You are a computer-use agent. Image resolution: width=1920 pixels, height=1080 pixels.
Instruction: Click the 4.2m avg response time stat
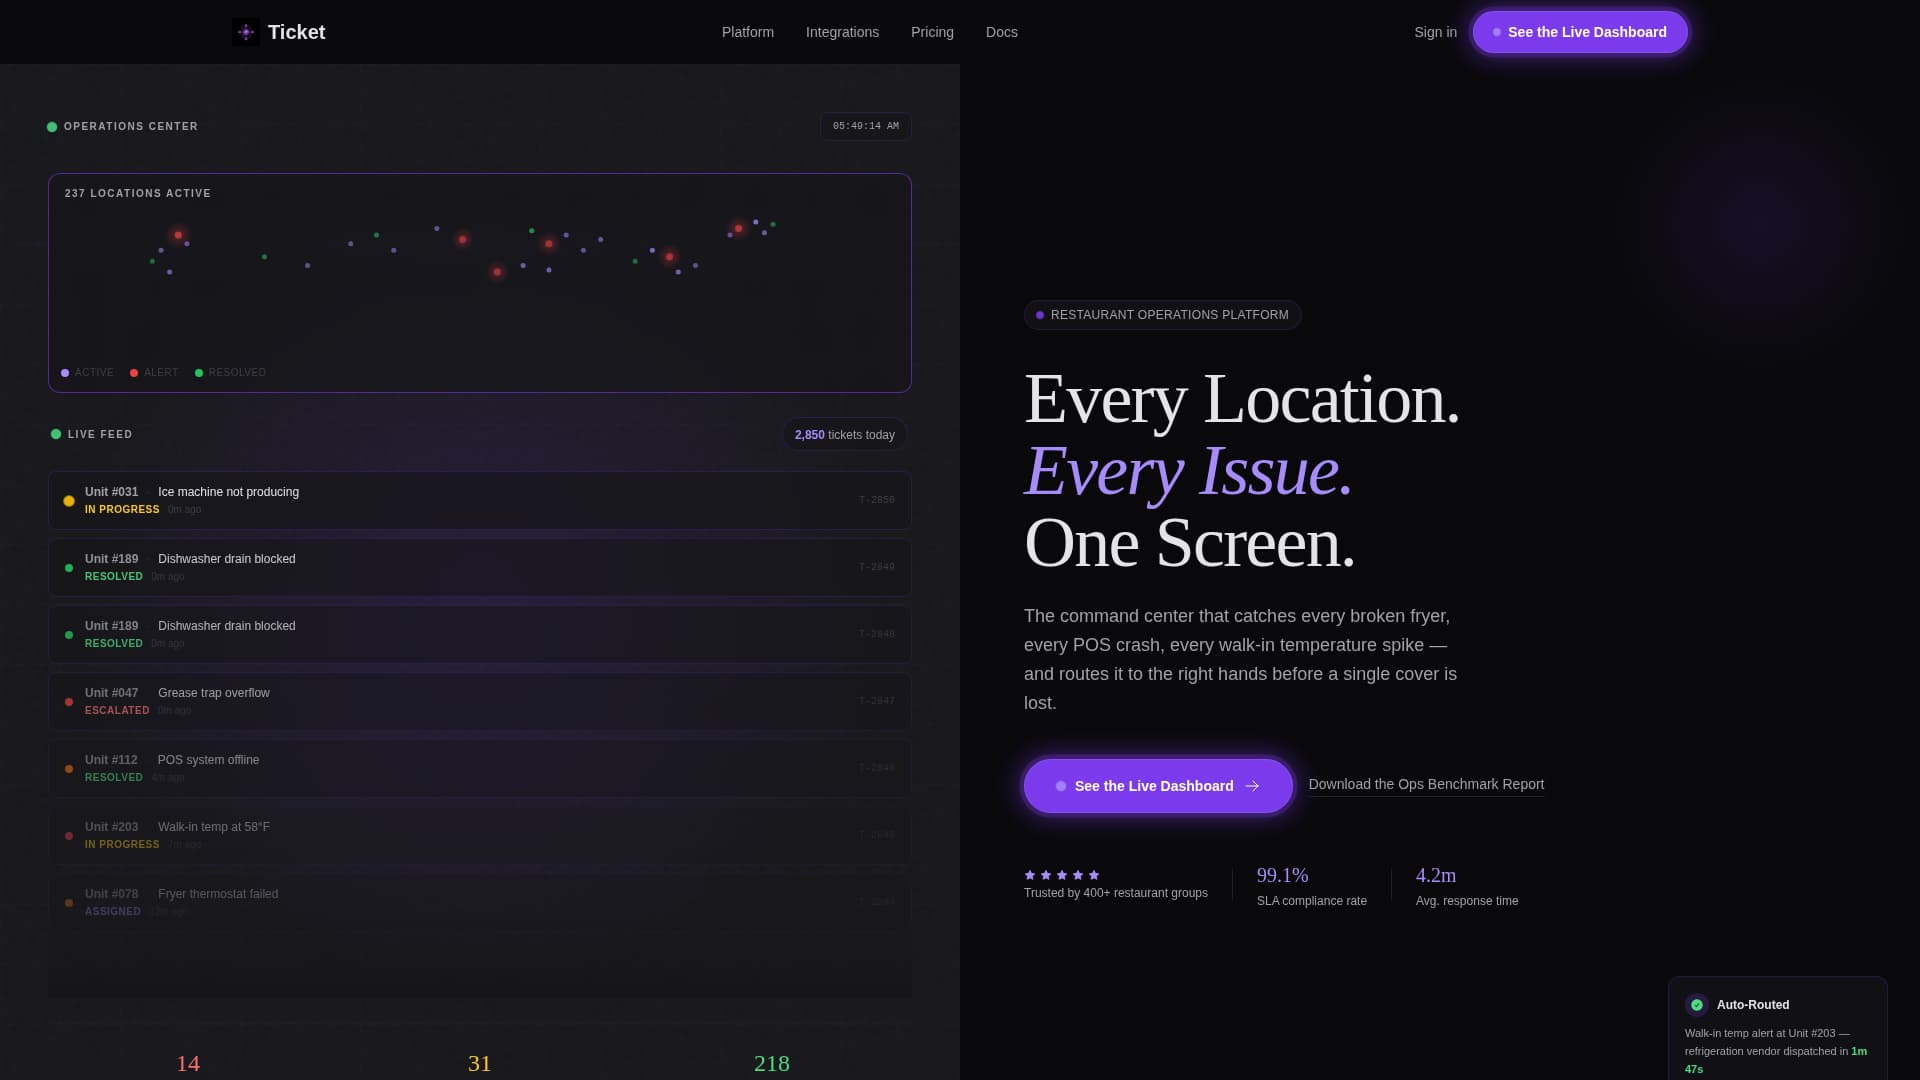(x=1466, y=886)
